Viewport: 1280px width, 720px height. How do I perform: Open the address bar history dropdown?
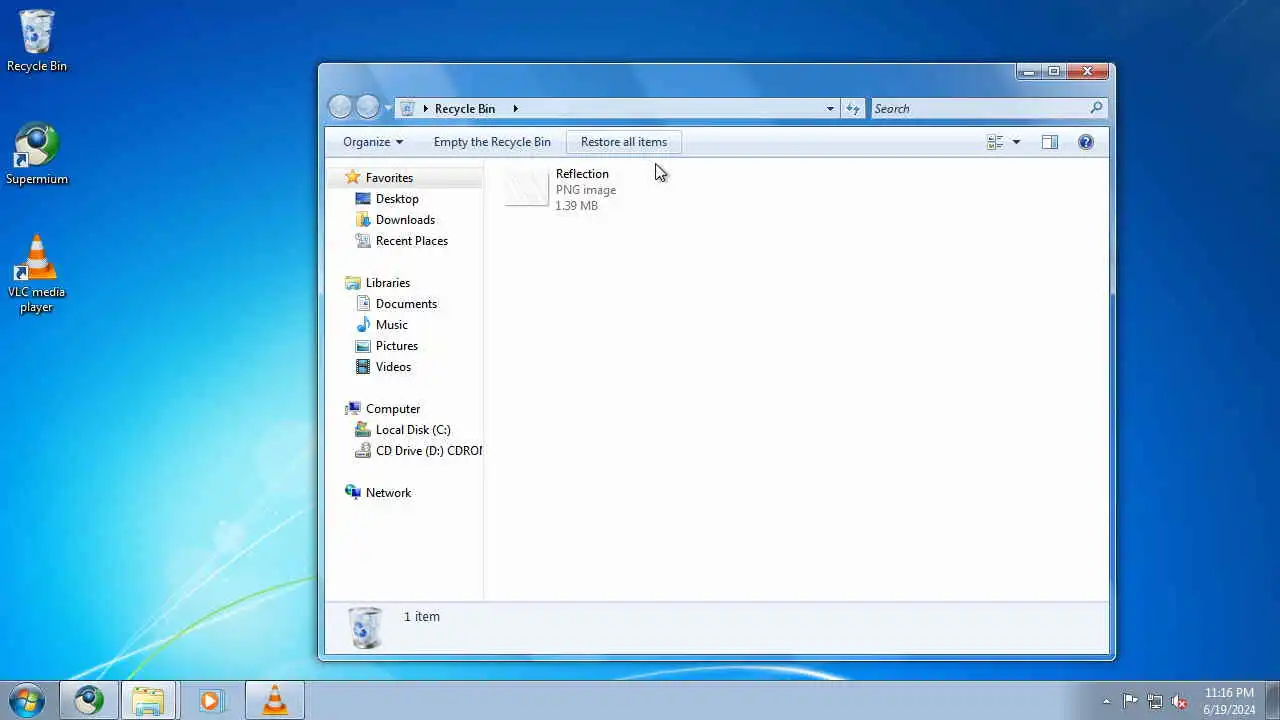click(x=830, y=108)
